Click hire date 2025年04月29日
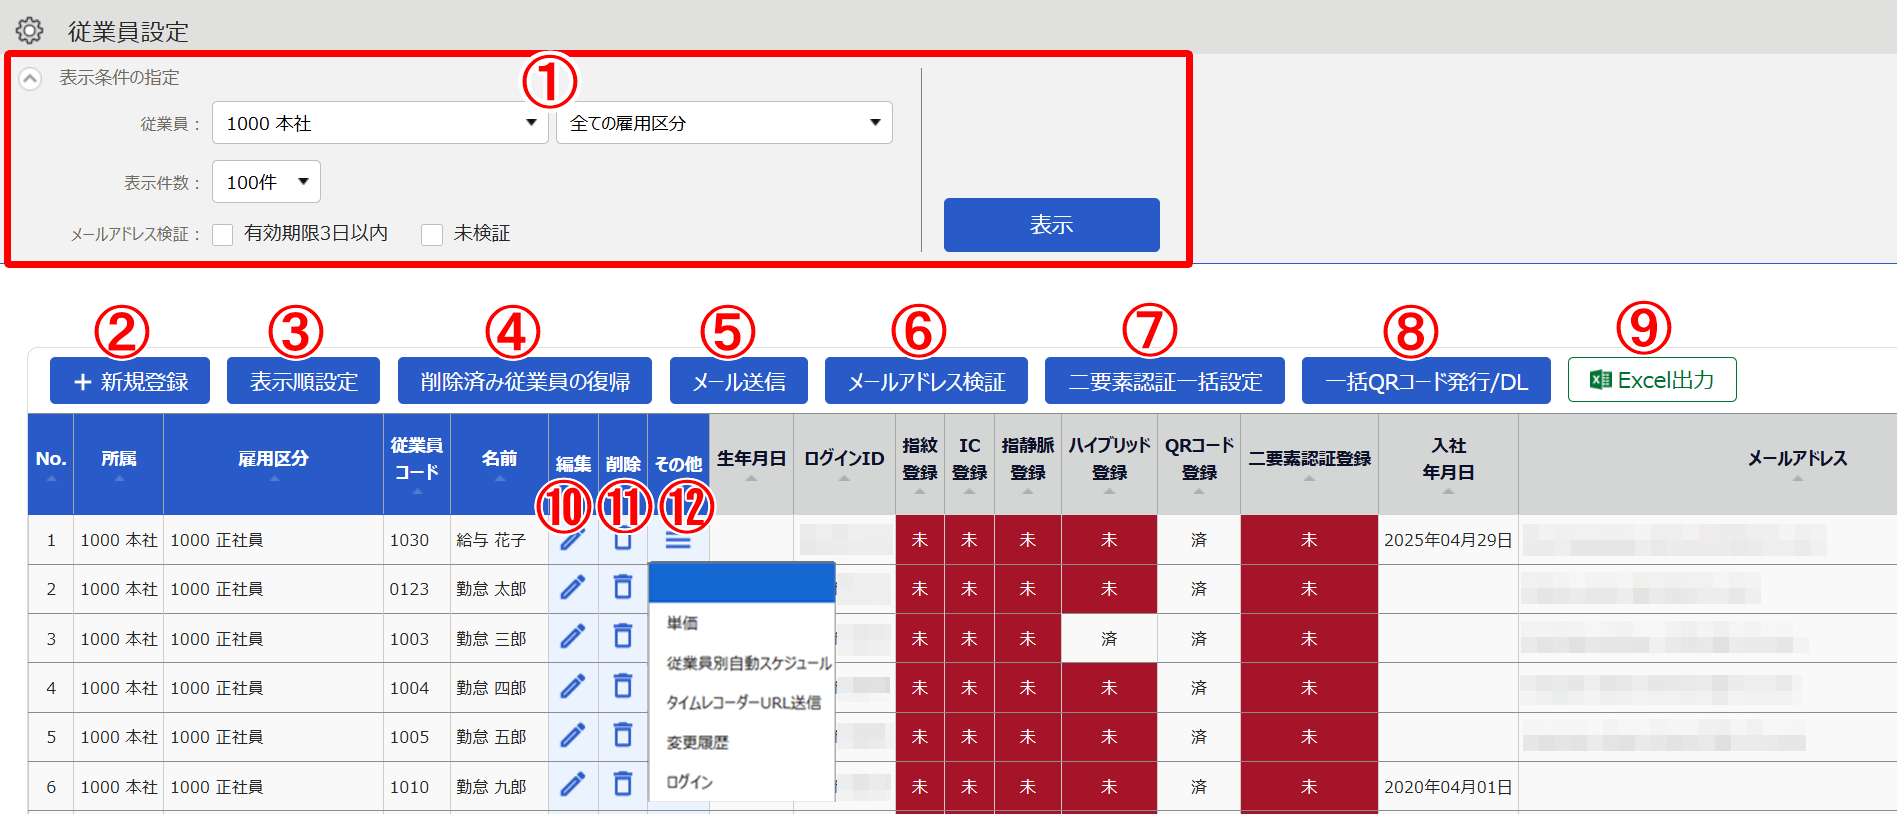 pyautogui.click(x=1448, y=540)
